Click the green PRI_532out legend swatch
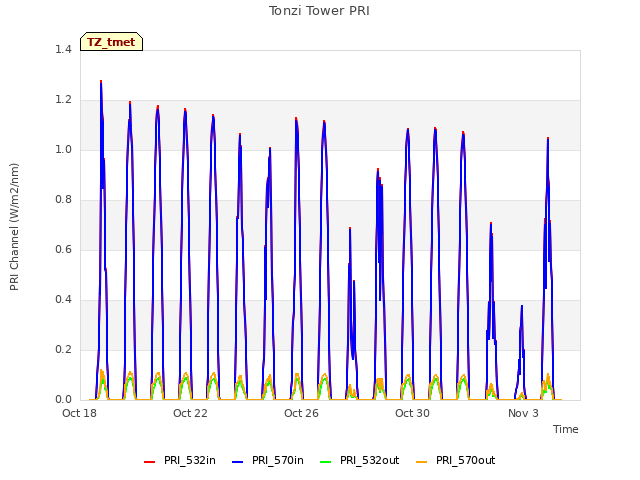Image resolution: width=640 pixels, height=480 pixels. [x=326, y=461]
